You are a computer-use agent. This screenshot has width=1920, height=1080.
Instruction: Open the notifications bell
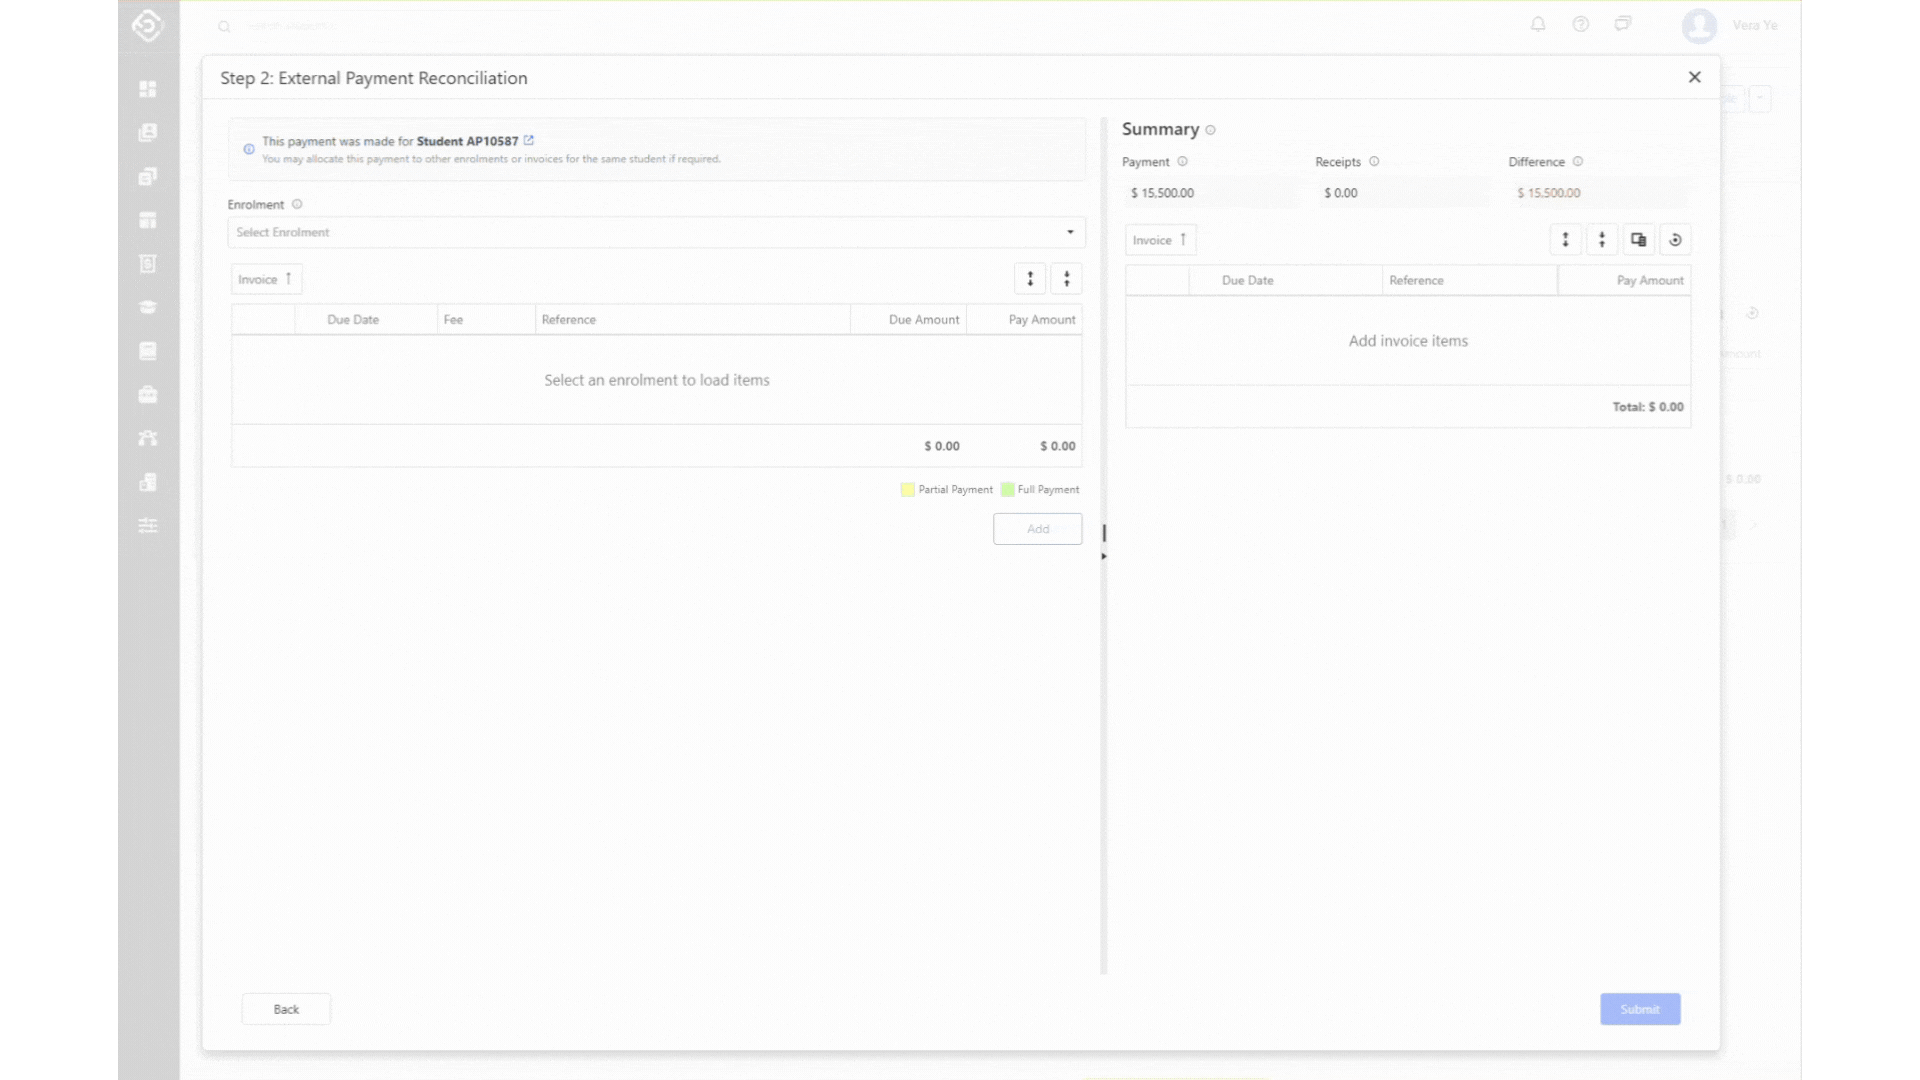[x=1538, y=25]
